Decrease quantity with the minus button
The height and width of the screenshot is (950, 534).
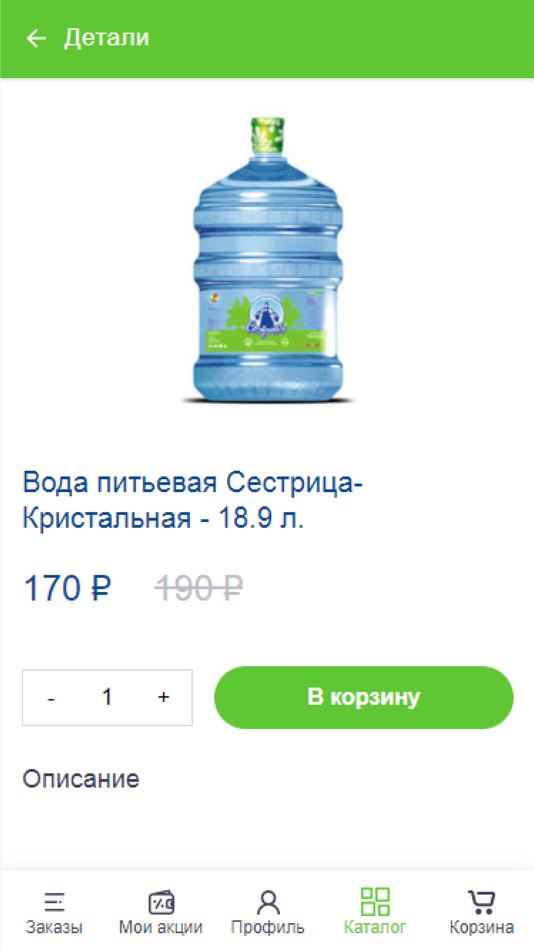point(52,698)
